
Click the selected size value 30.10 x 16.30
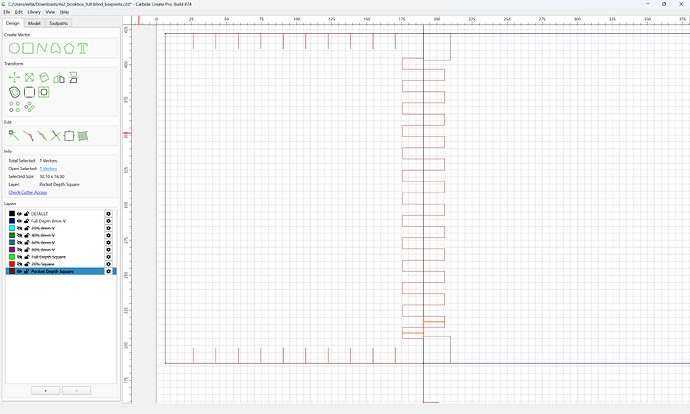52,176
